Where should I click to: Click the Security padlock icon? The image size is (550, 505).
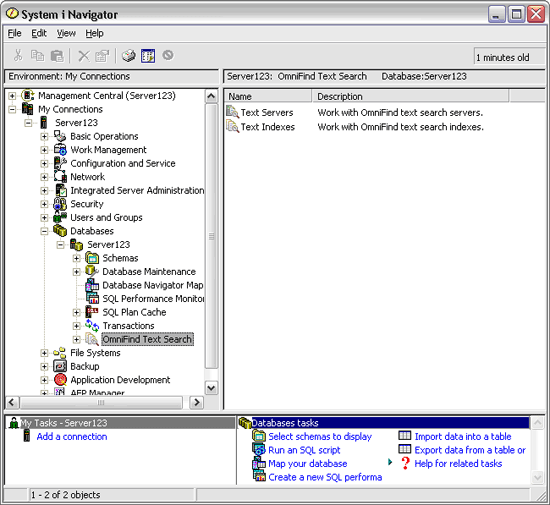tap(60, 204)
